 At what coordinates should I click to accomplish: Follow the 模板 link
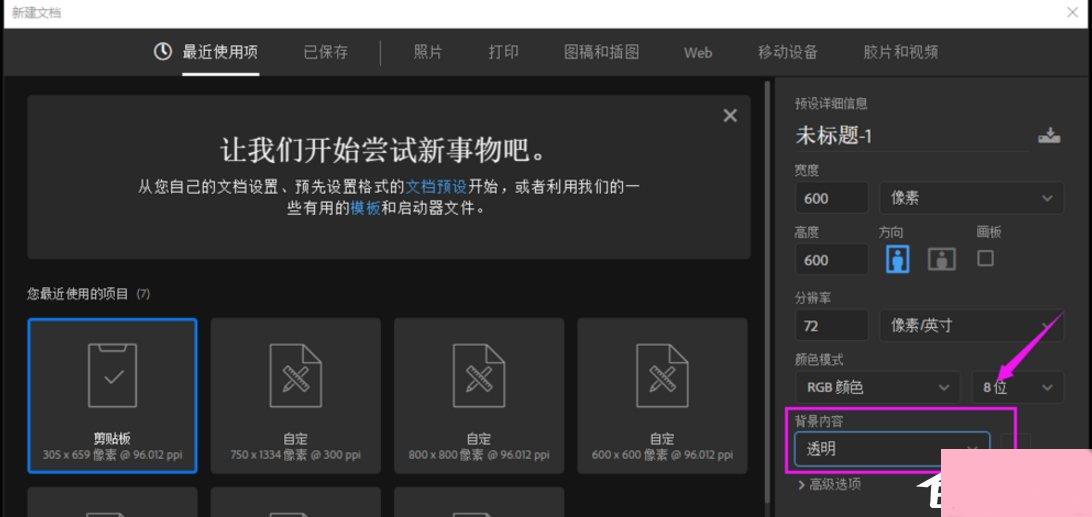pyautogui.click(x=365, y=208)
